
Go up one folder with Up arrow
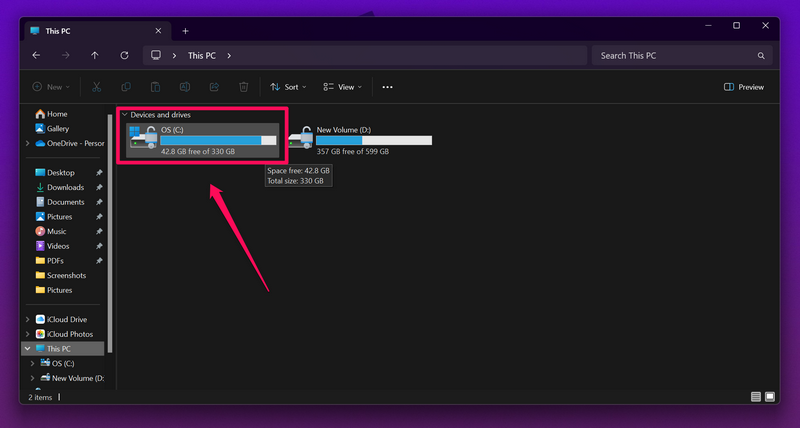coord(95,56)
